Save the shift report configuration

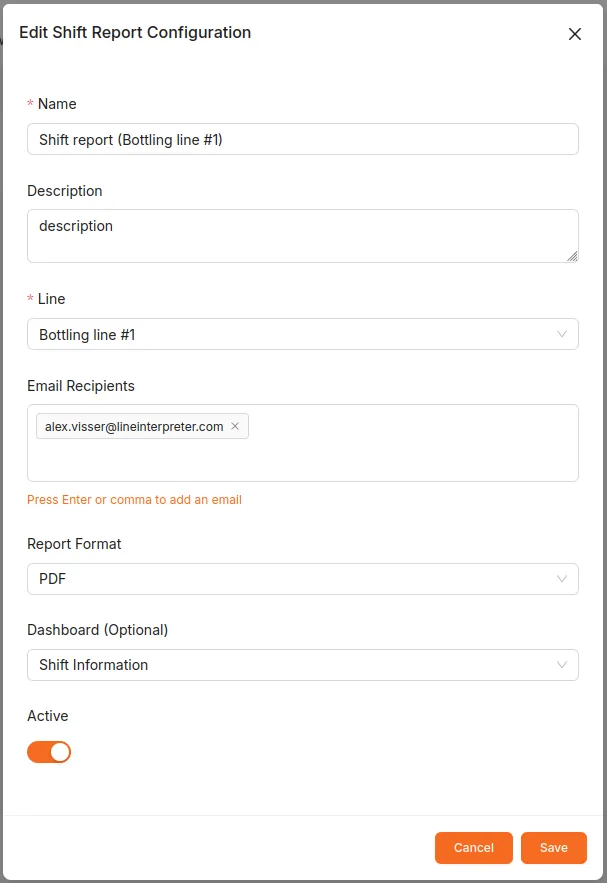click(553, 847)
